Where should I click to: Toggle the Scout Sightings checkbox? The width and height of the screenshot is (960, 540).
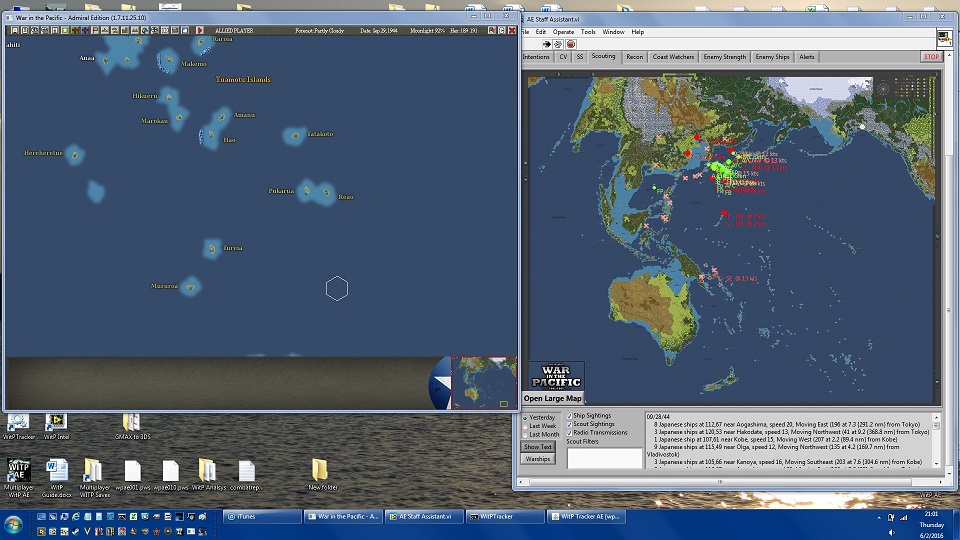coord(569,424)
